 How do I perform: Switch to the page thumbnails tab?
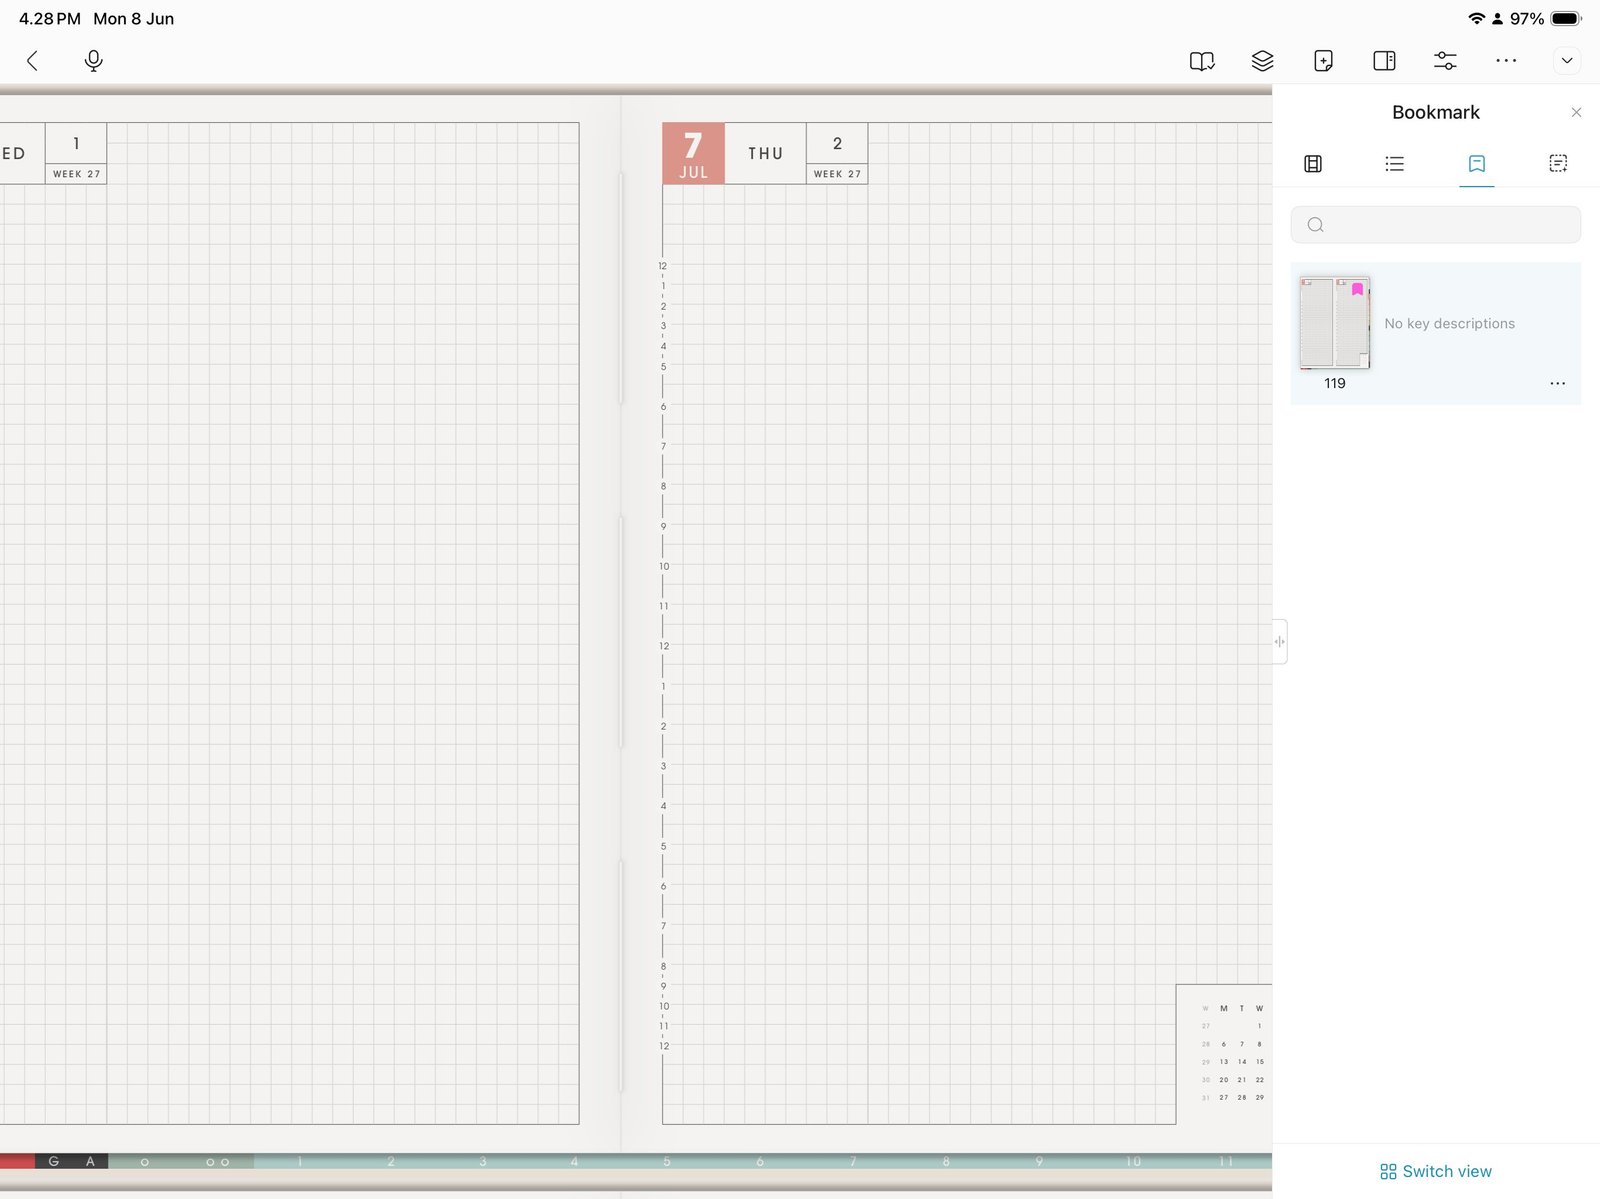point(1313,164)
